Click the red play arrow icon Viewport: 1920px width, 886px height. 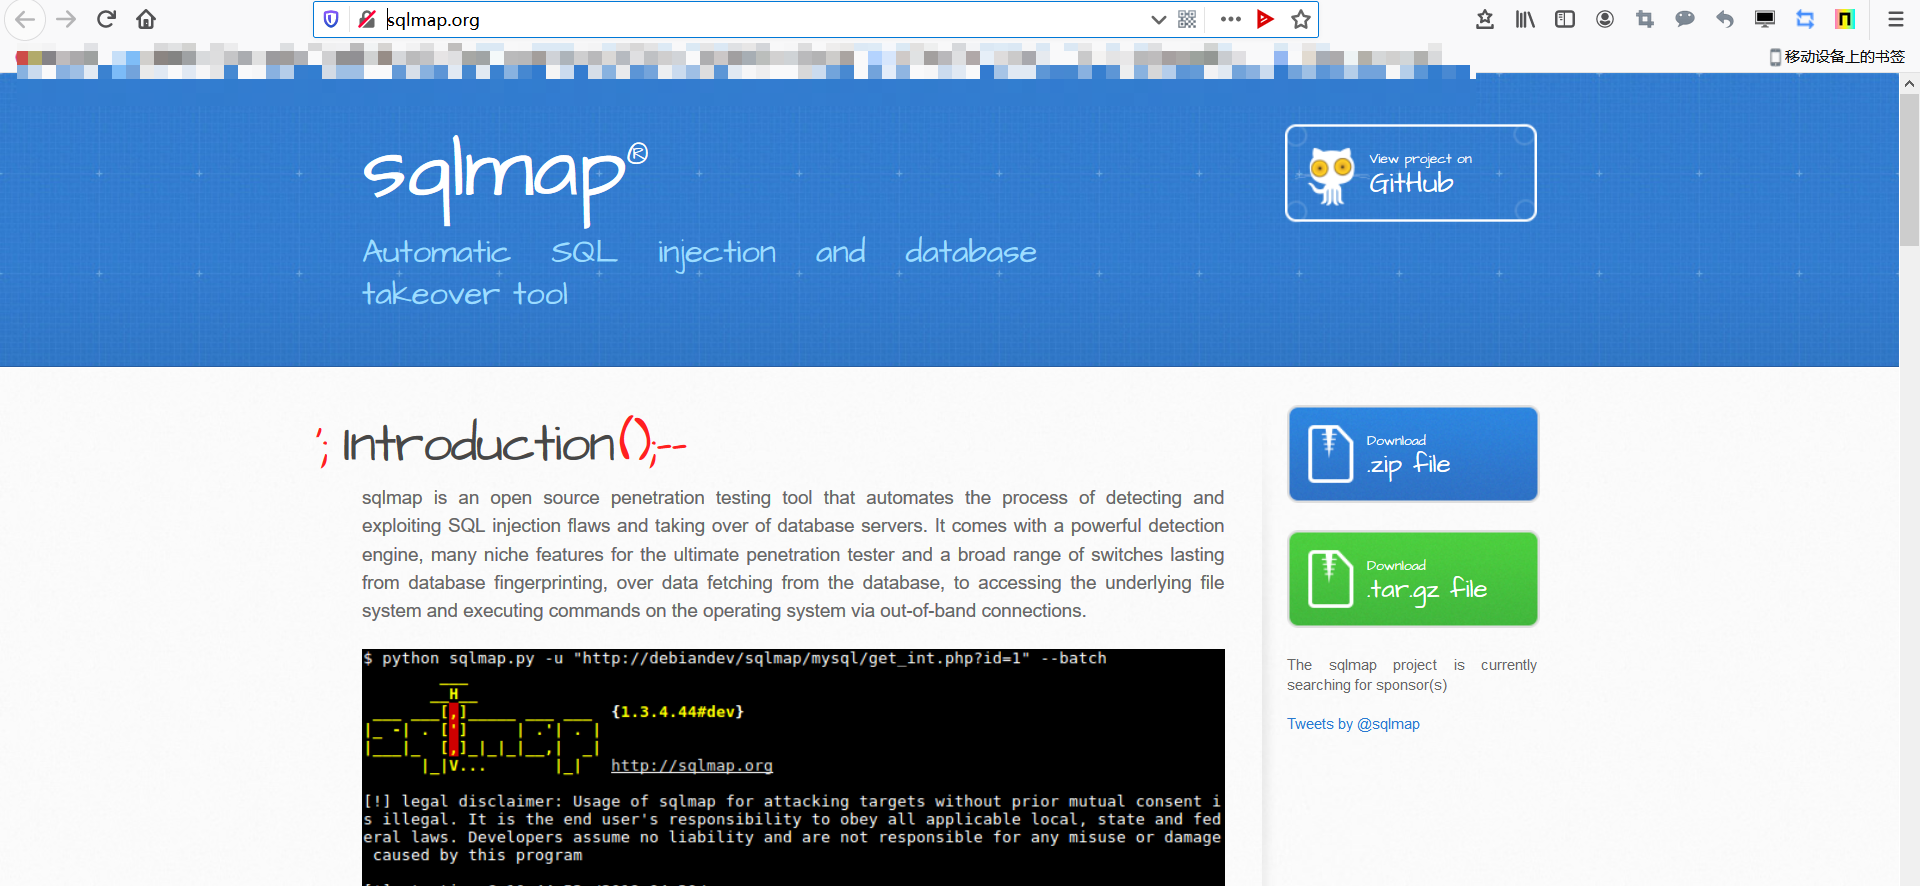[x=1265, y=19]
